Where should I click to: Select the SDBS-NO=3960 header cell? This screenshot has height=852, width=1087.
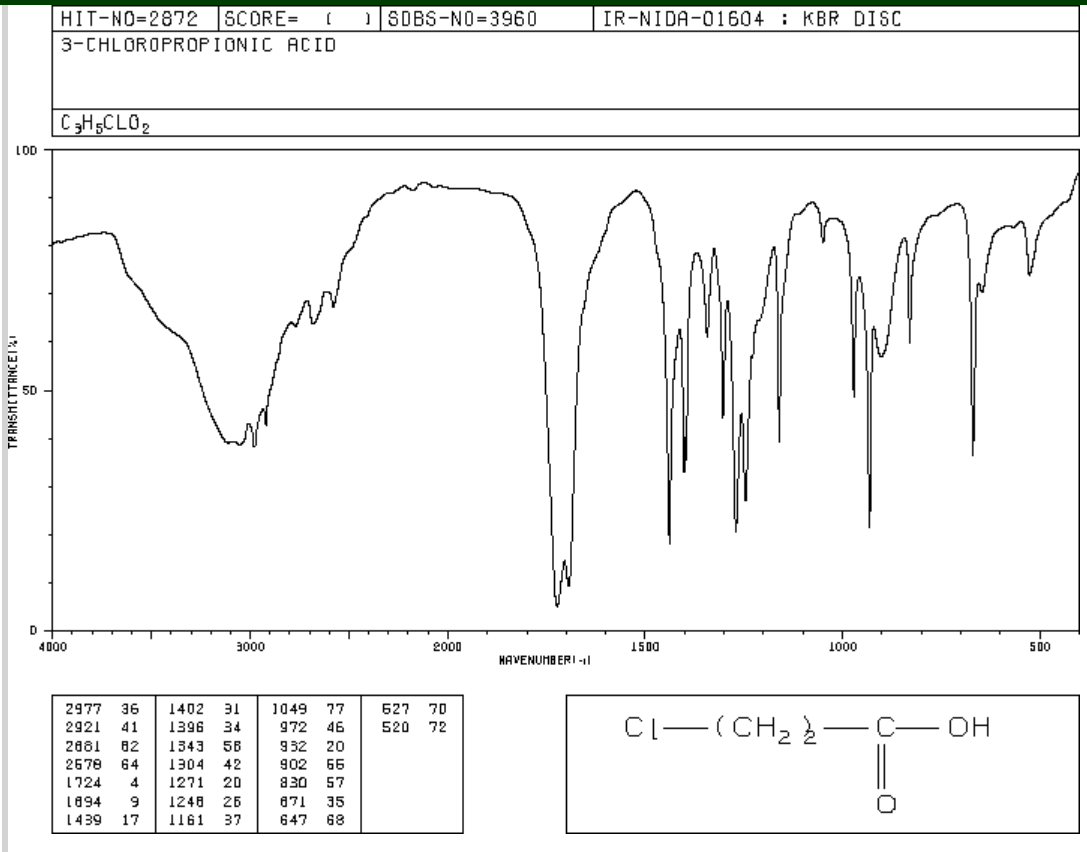point(484,21)
